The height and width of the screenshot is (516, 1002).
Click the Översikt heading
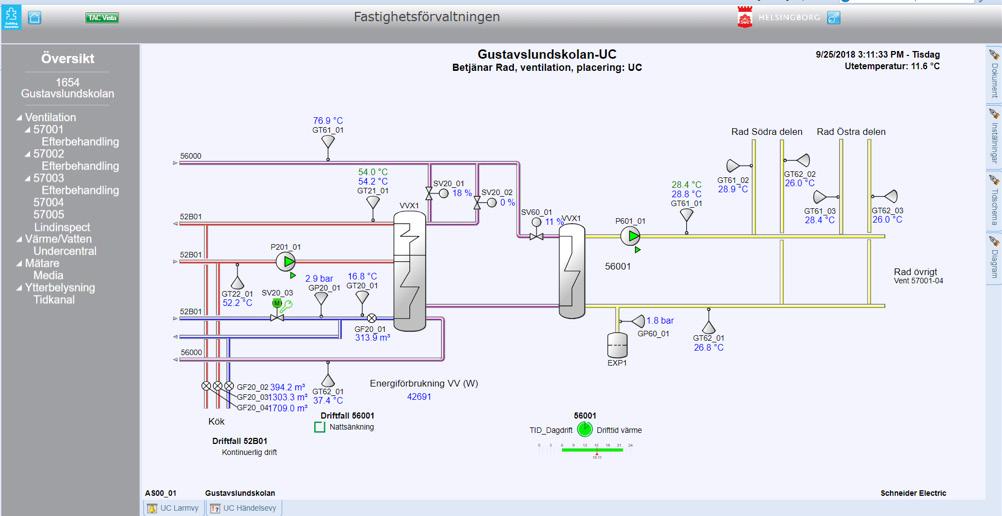pos(68,58)
